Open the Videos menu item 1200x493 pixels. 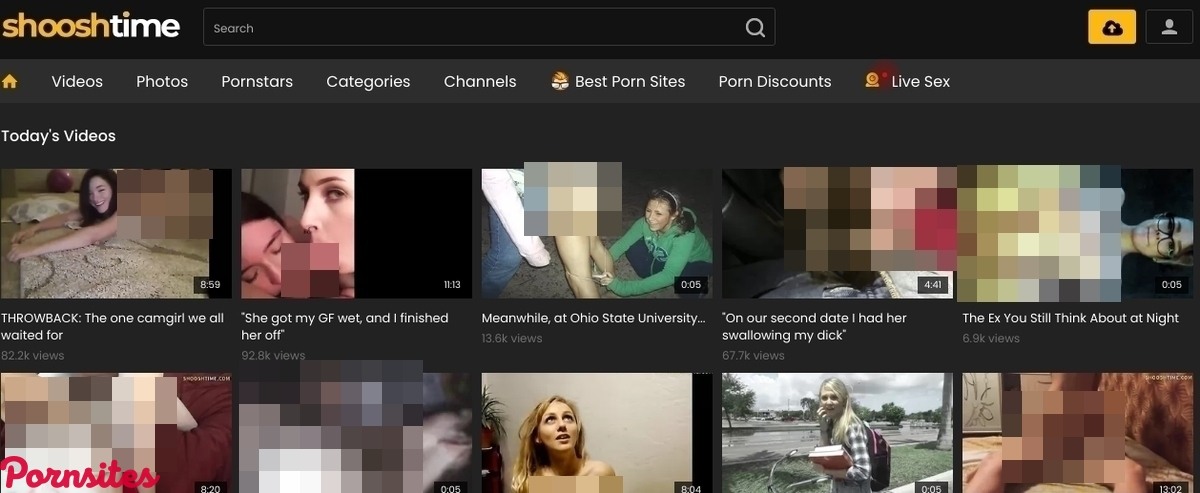click(77, 82)
